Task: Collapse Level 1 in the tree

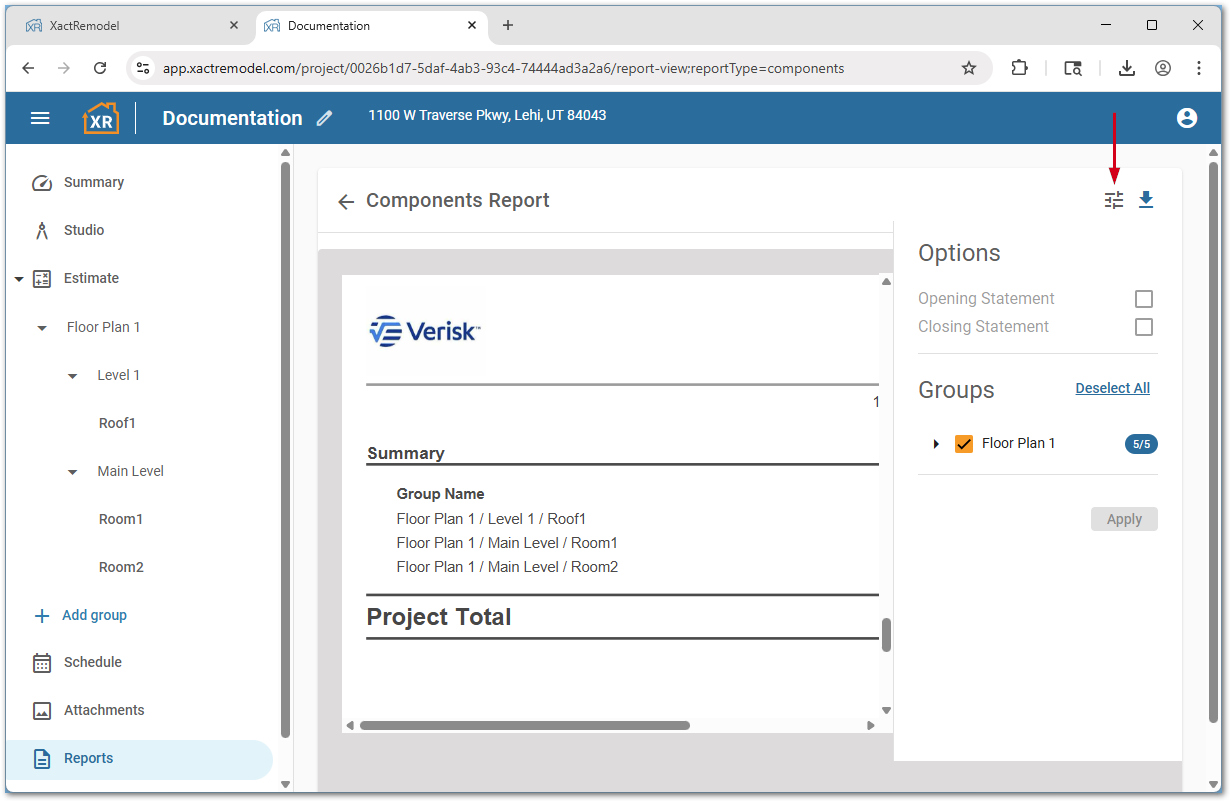Action: tap(71, 375)
